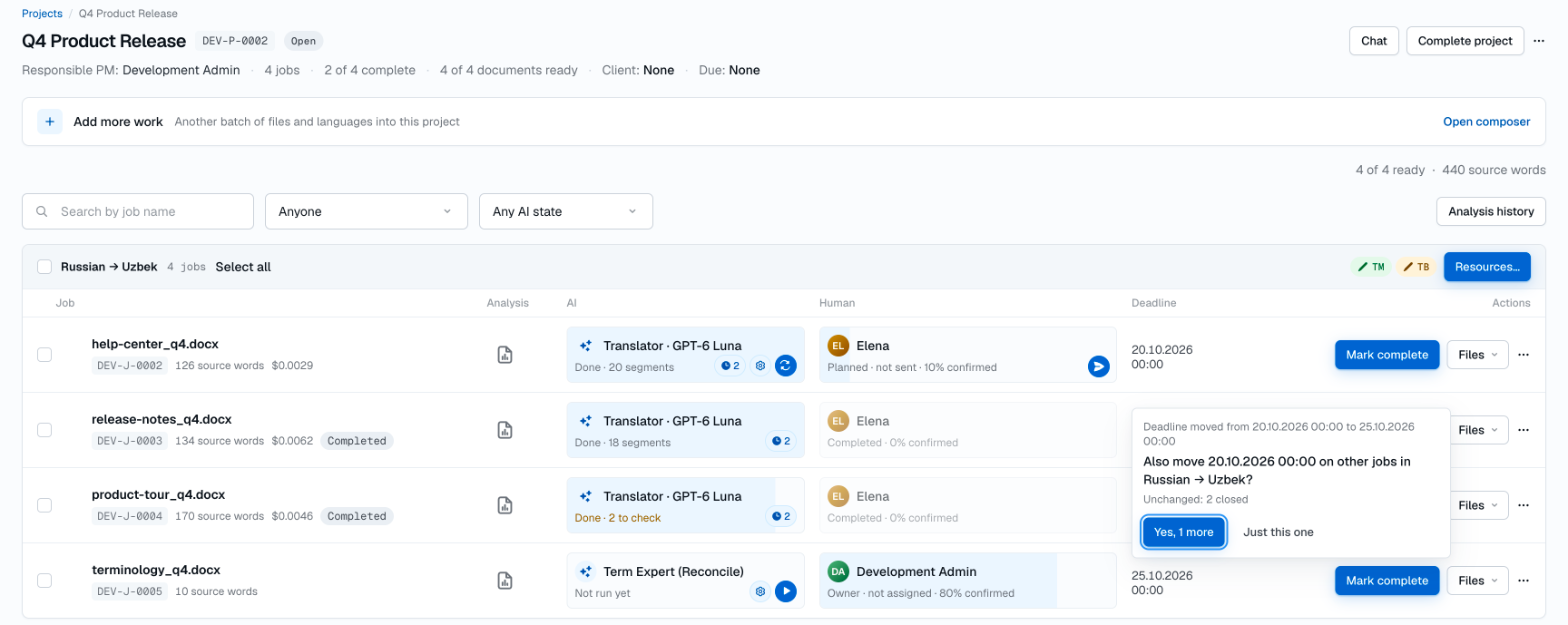Click the Chat button
1568x625 pixels.
tap(1374, 41)
